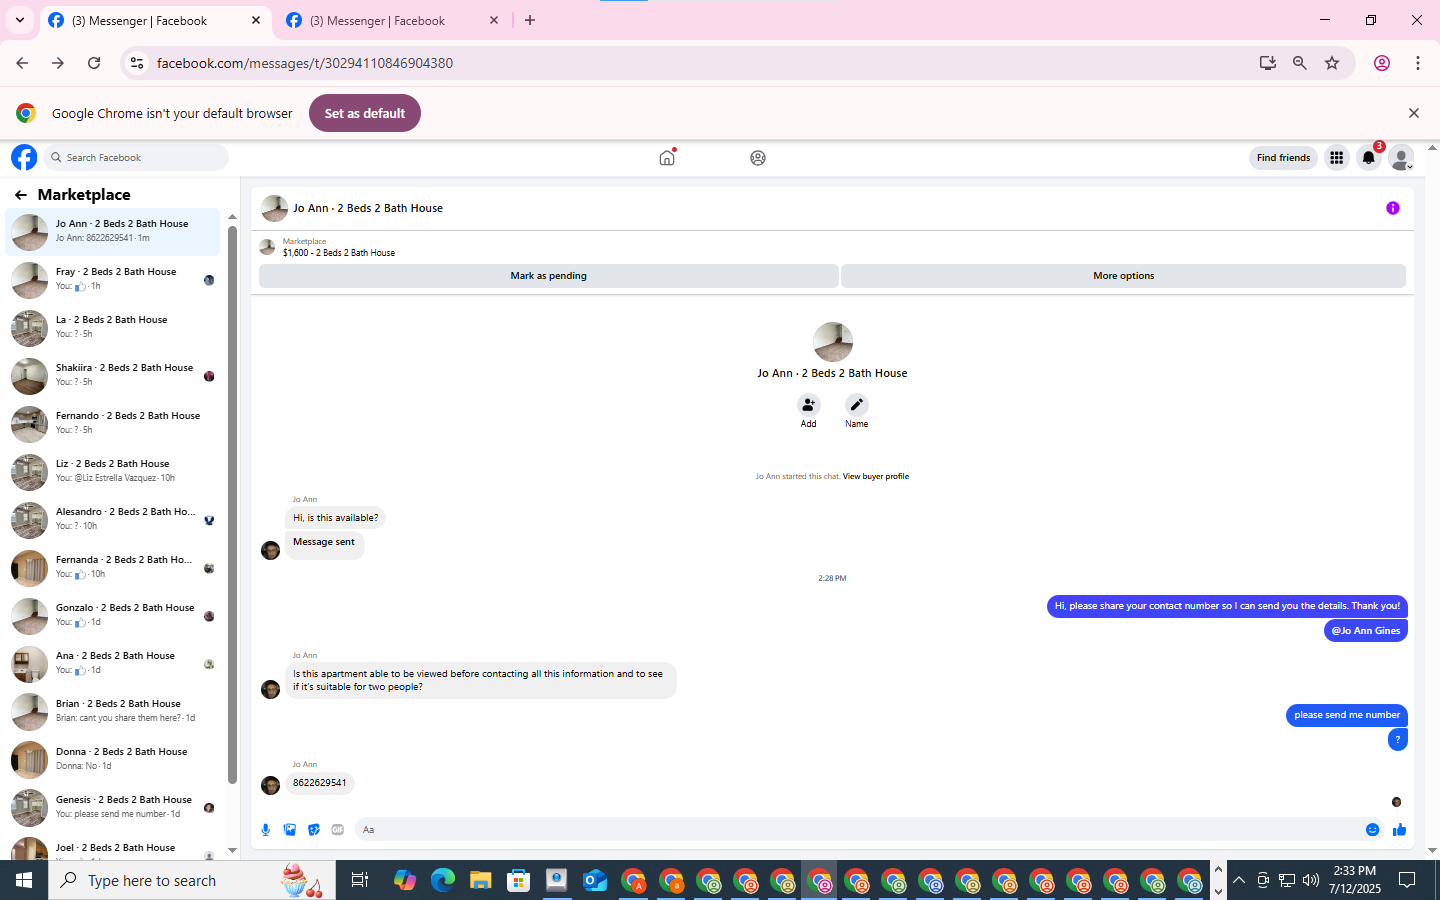Open Shakiira conversation
1440x900 pixels.
click(x=113, y=376)
